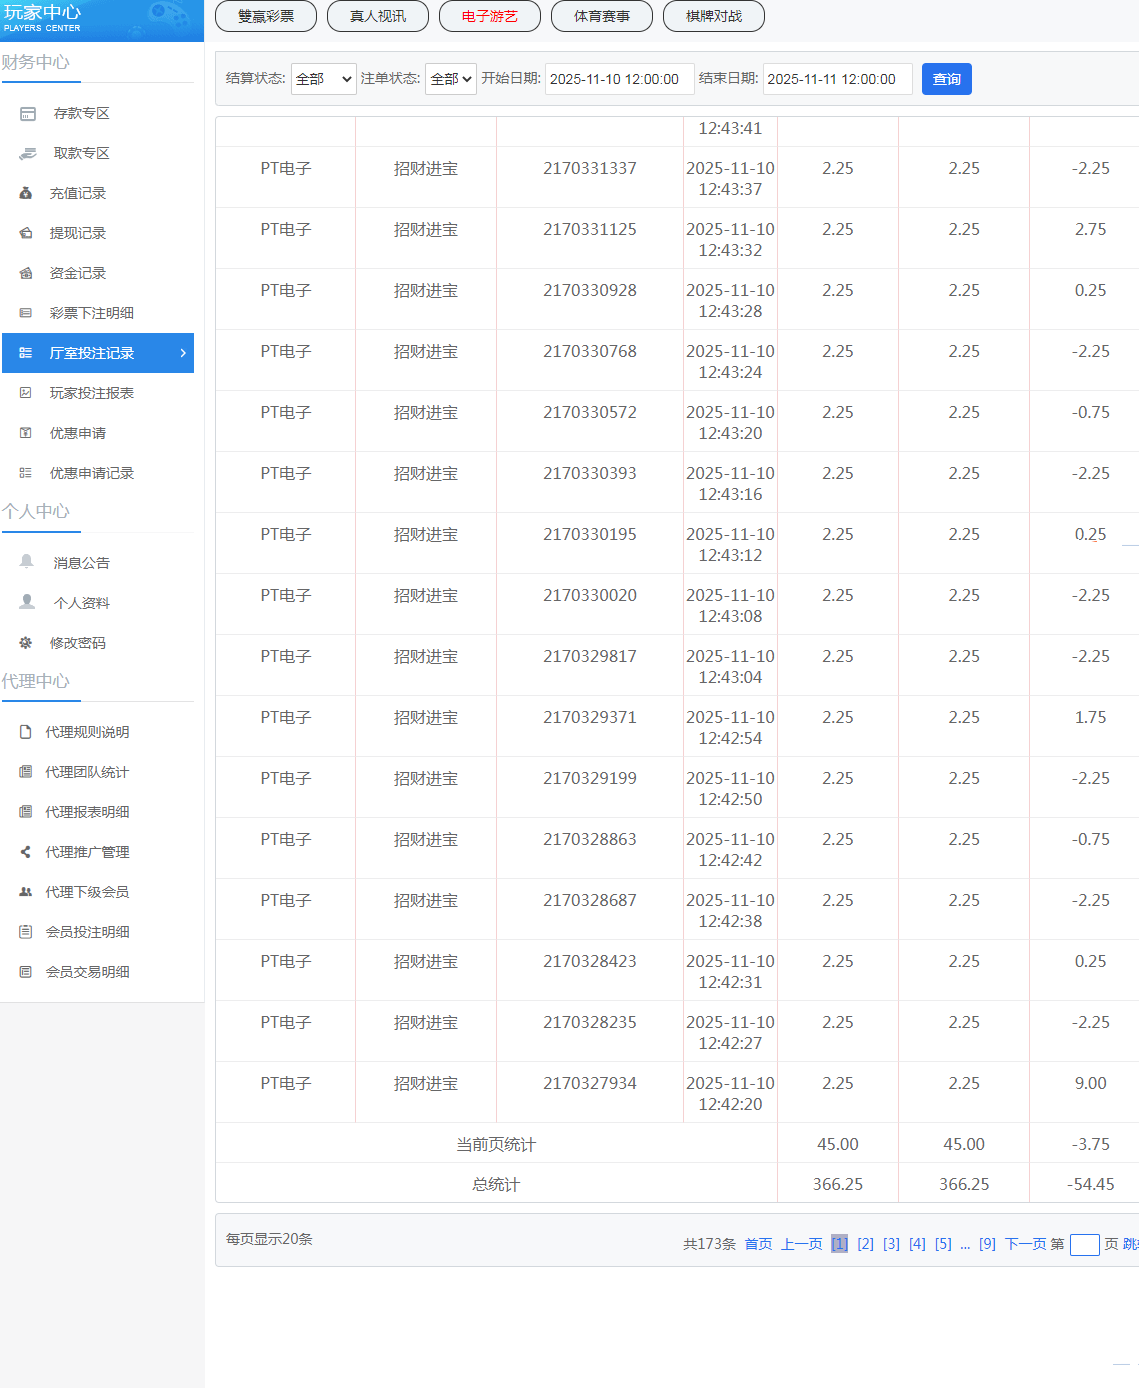Click the 充值记录 sidebar icon
This screenshot has height=1388, width=1139.
[26, 193]
